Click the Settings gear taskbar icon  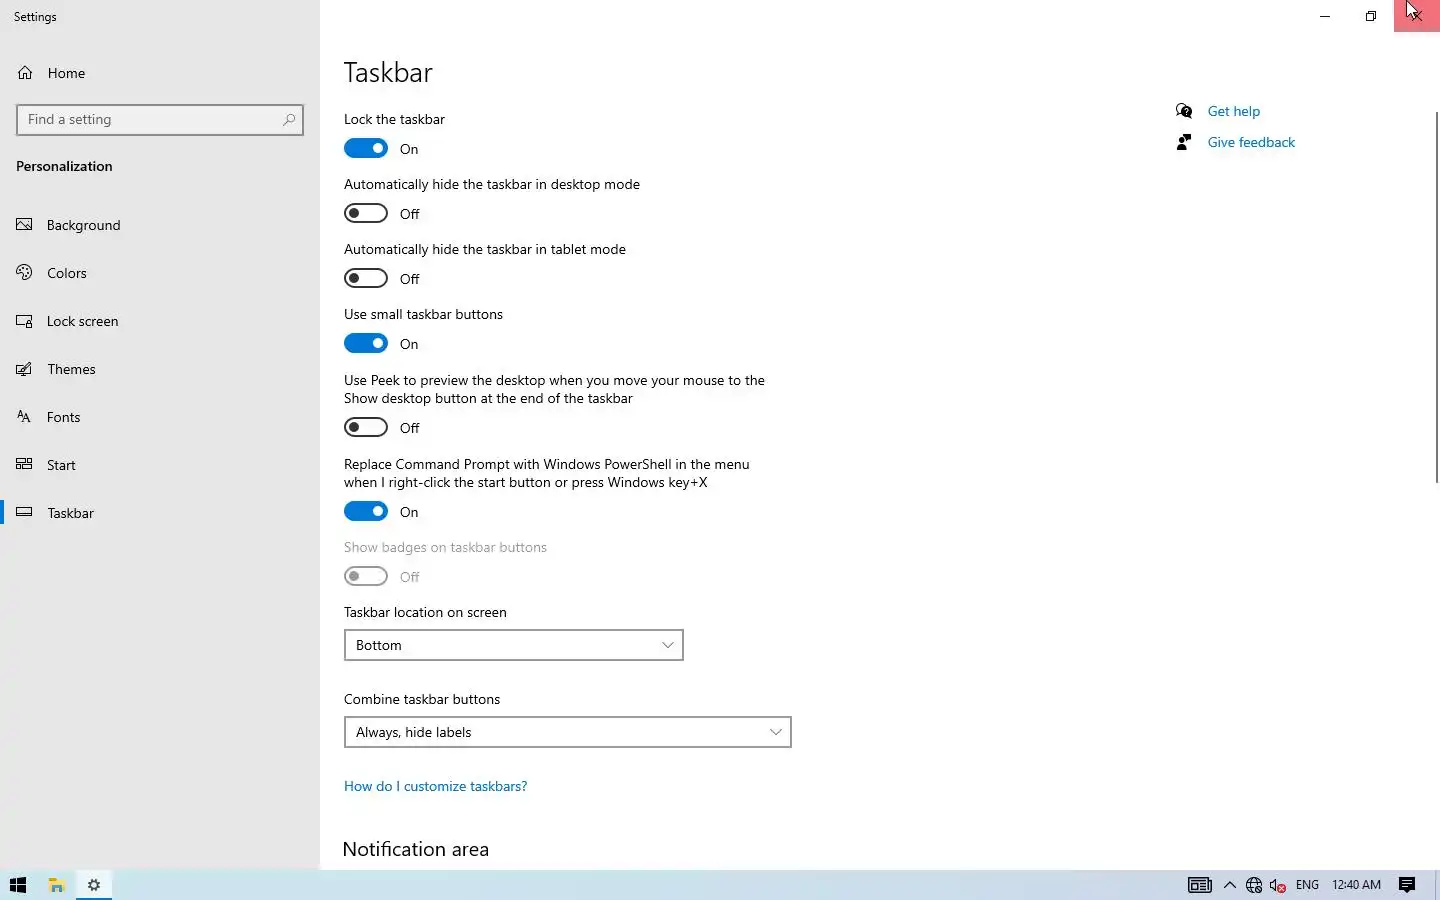click(x=94, y=885)
